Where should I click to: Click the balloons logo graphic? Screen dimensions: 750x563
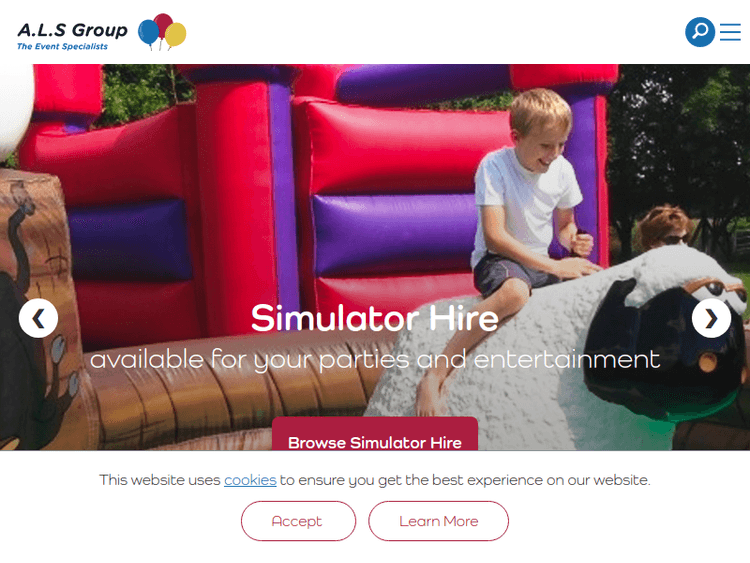pyautogui.click(x=162, y=32)
